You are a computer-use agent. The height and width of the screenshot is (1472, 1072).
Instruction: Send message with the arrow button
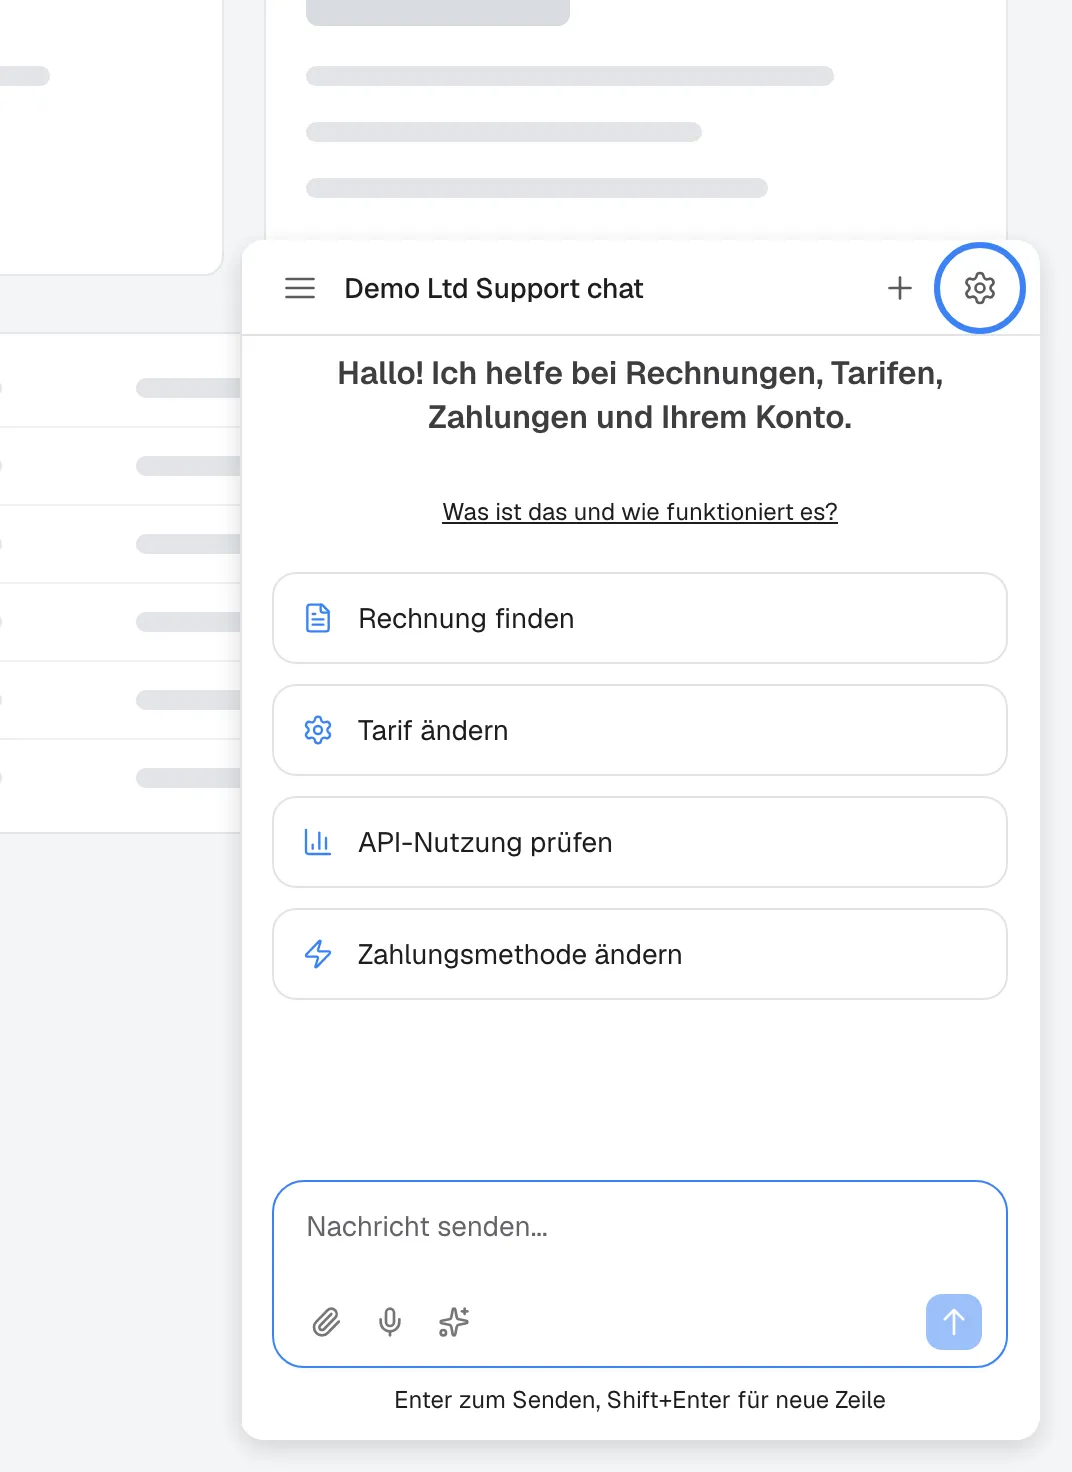(x=954, y=1322)
